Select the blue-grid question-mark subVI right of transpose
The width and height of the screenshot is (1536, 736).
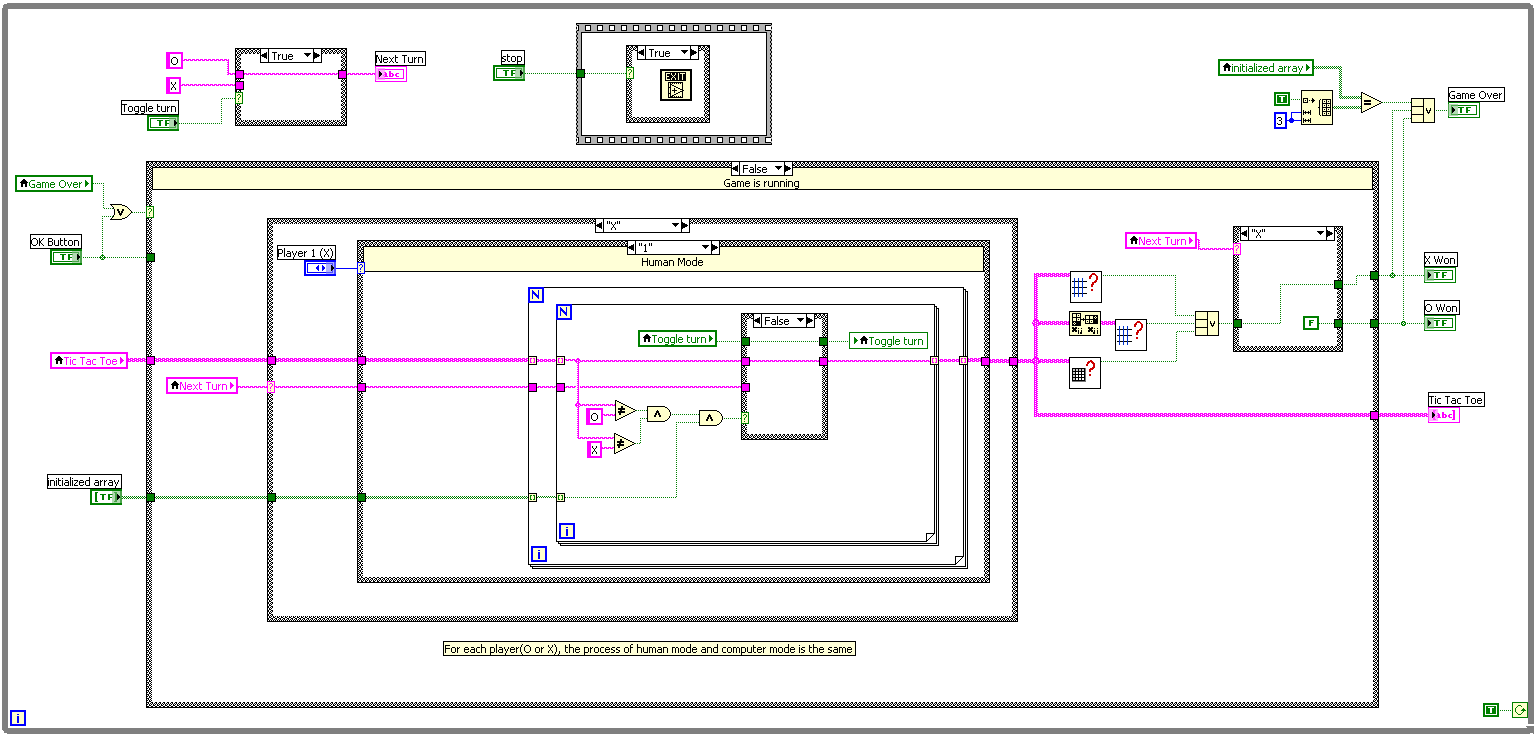[1130, 335]
